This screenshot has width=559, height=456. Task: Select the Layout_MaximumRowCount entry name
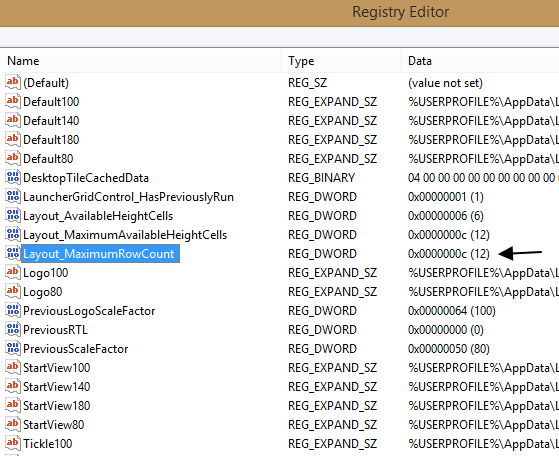click(100, 253)
